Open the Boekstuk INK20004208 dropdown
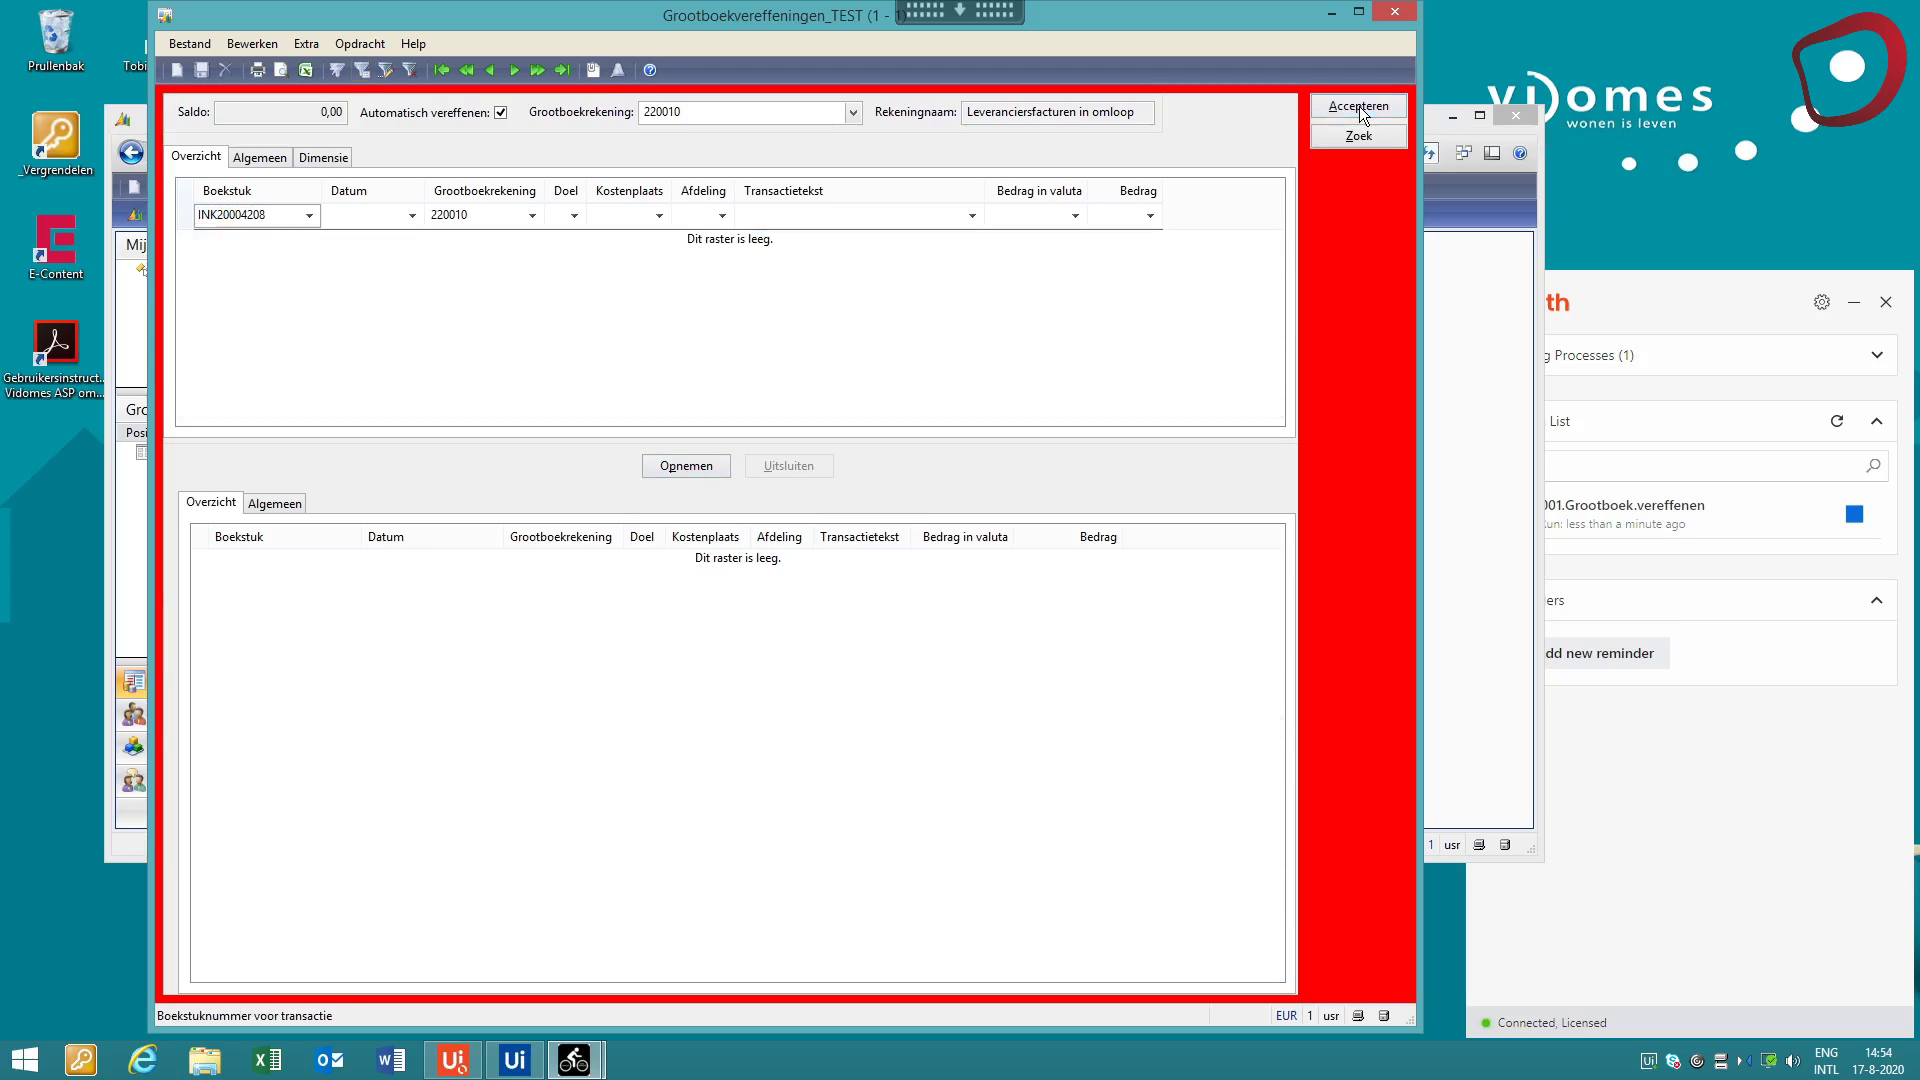1920x1080 pixels. click(x=309, y=216)
